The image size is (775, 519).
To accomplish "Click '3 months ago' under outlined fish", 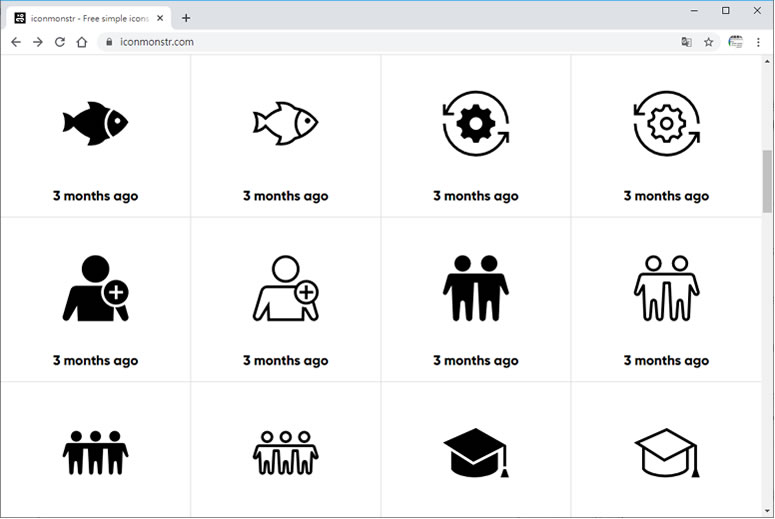I will coord(286,196).
